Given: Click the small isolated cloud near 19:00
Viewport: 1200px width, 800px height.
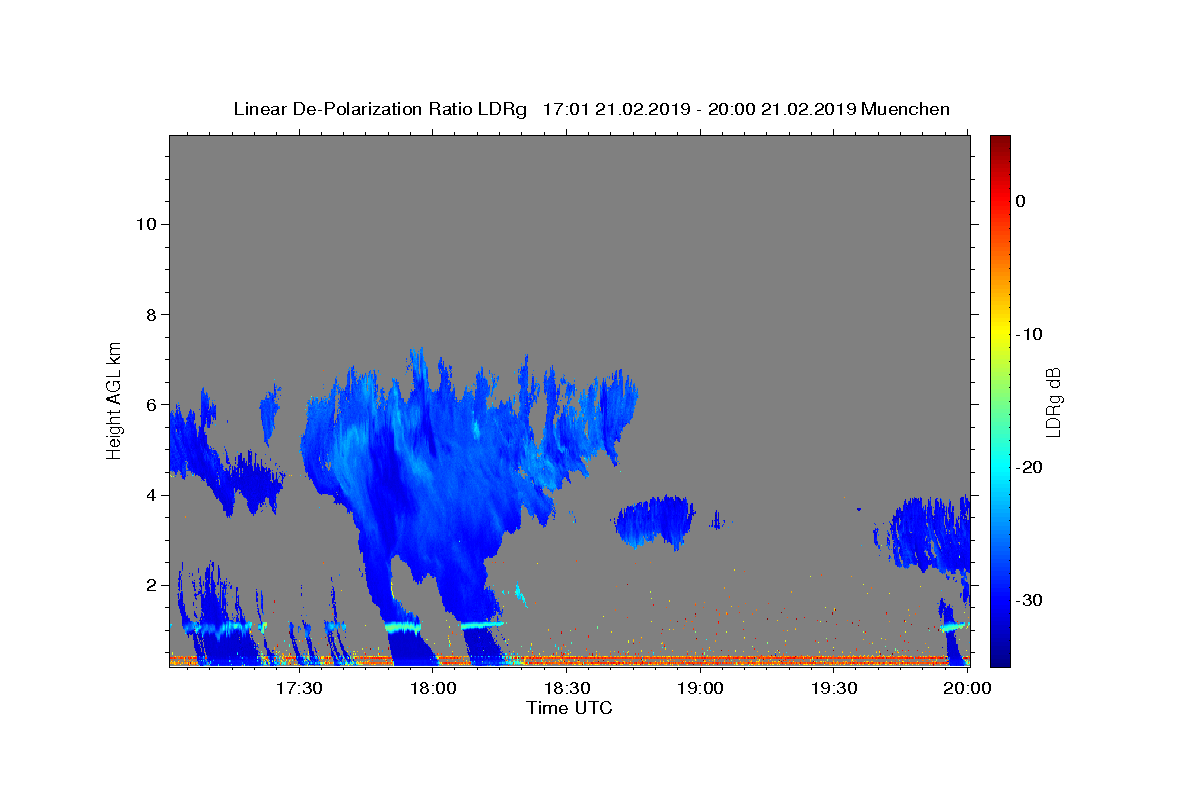Looking at the screenshot, I should tap(655, 521).
